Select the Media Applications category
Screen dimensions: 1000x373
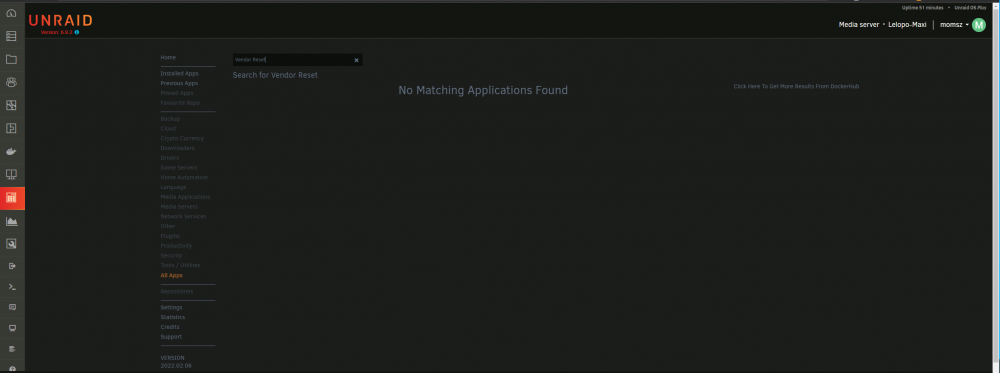185,197
